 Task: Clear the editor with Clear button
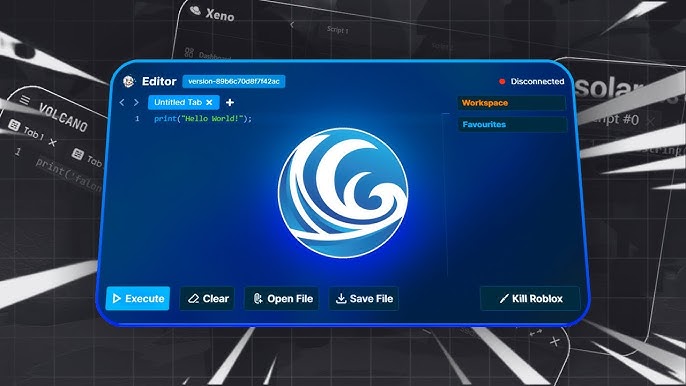click(207, 298)
